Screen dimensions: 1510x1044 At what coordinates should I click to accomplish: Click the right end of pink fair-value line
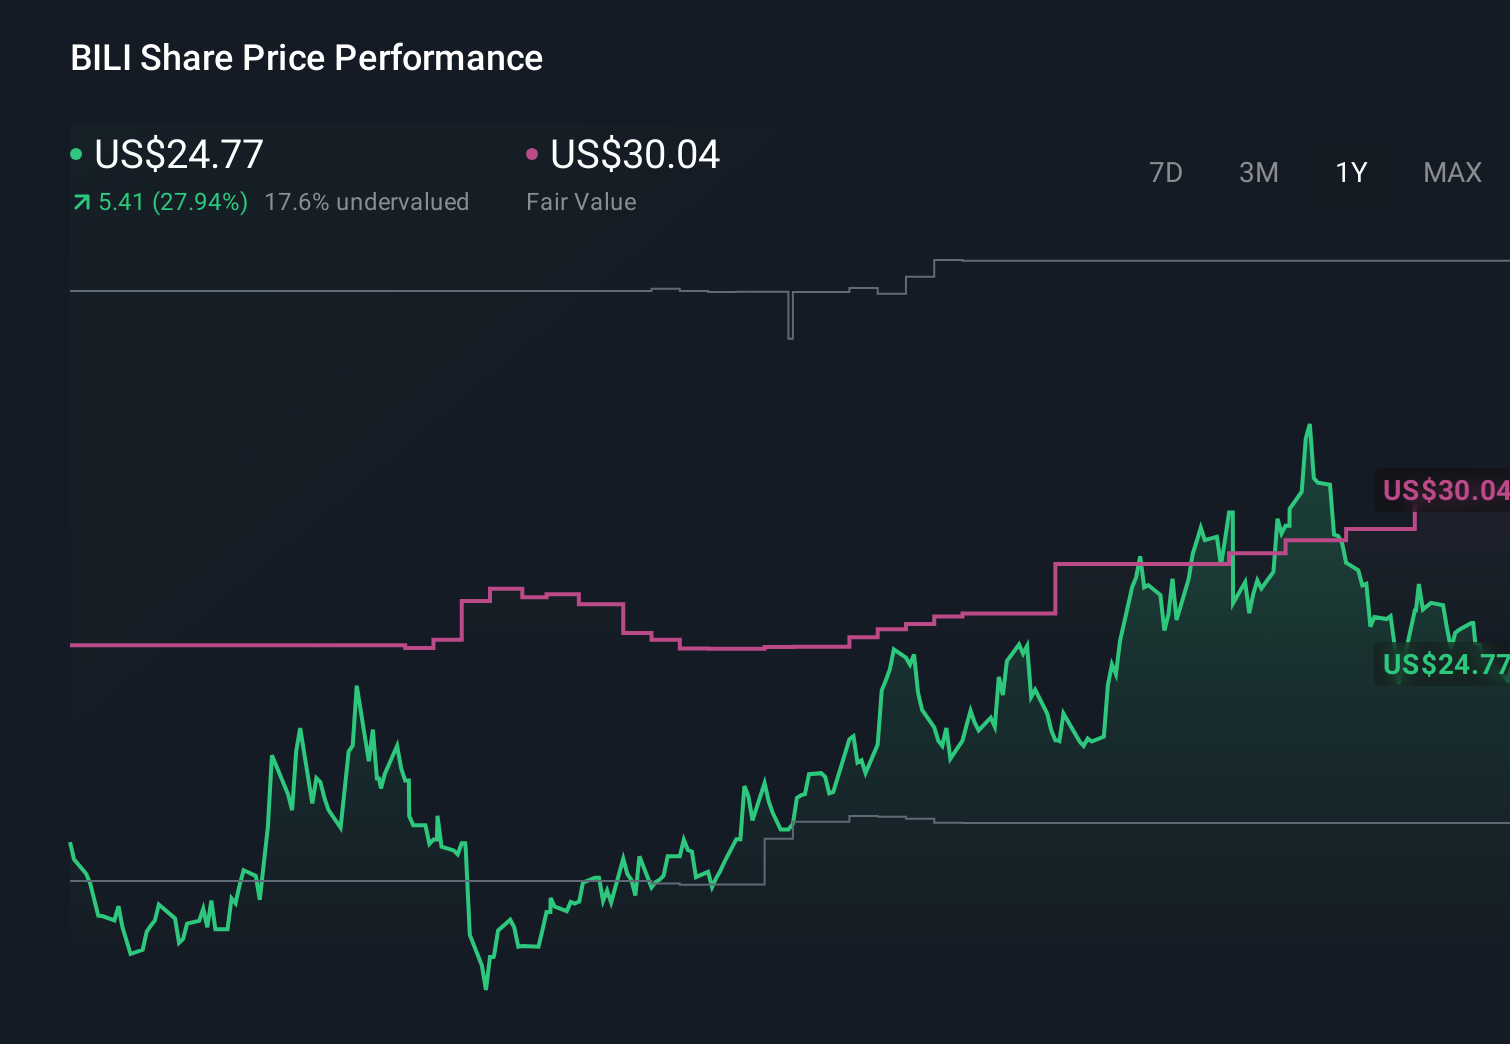point(1415,512)
